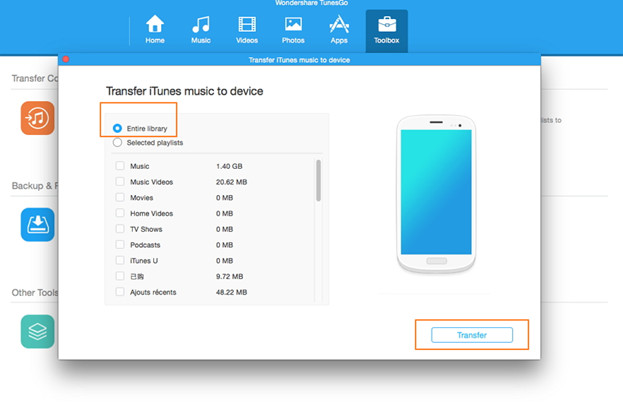This screenshot has height=419, width=623.
Task: Go to the Music section icon
Action: [201, 24]
